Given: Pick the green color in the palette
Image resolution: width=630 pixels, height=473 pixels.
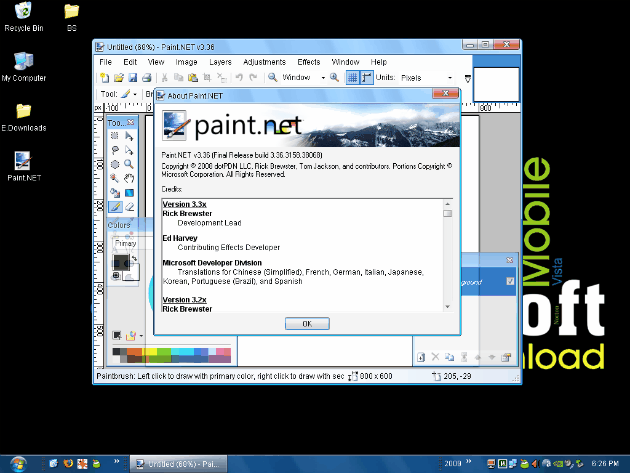Looking at the screenshot, I should coord(164,352).
